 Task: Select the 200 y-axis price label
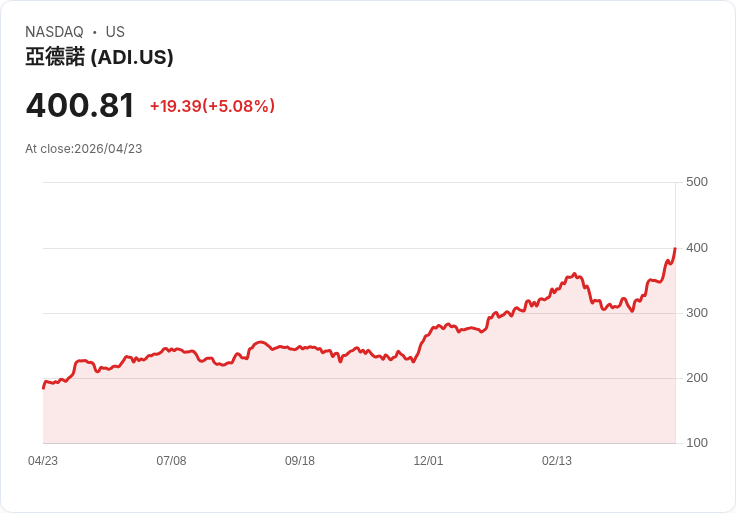(697, 378)
